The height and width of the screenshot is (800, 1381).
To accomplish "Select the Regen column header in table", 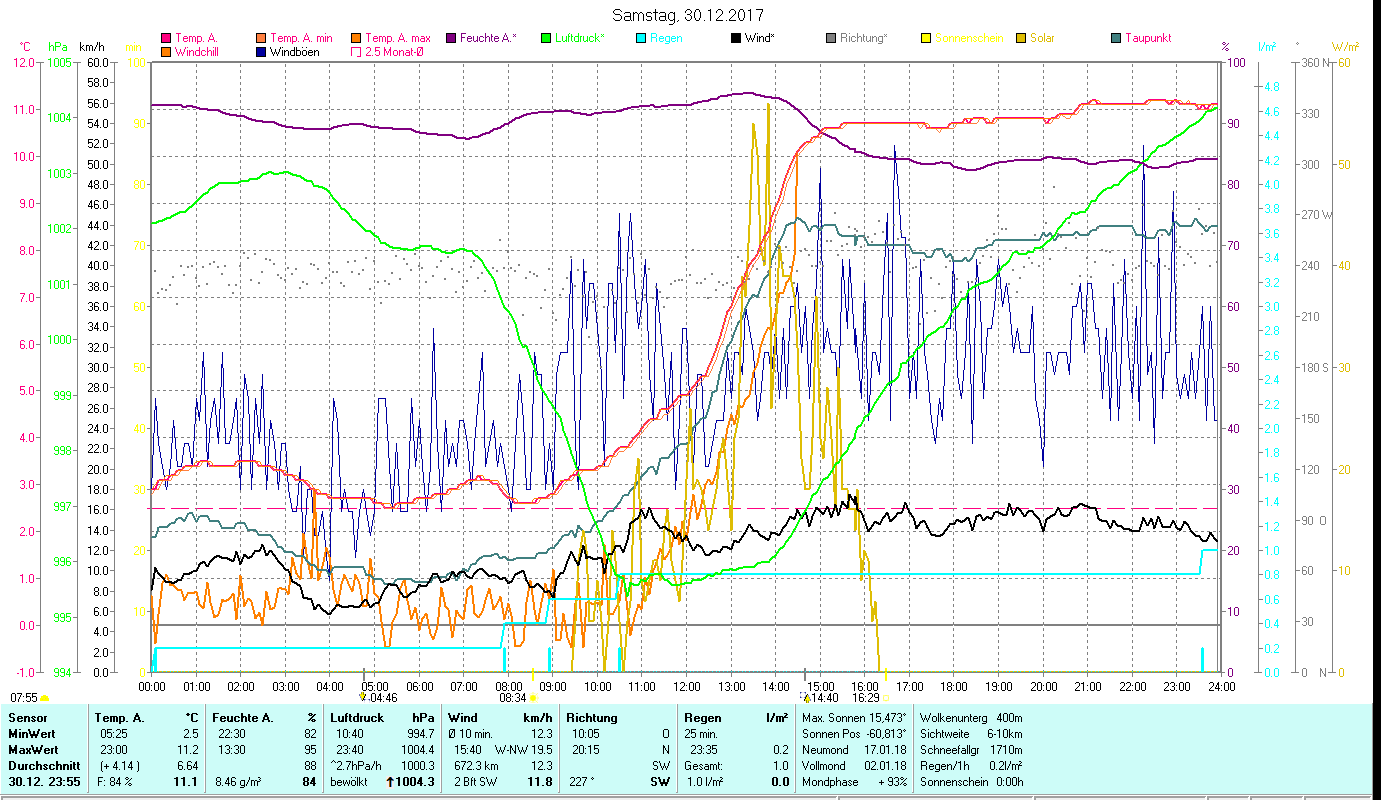I will (x=702, y=718).
